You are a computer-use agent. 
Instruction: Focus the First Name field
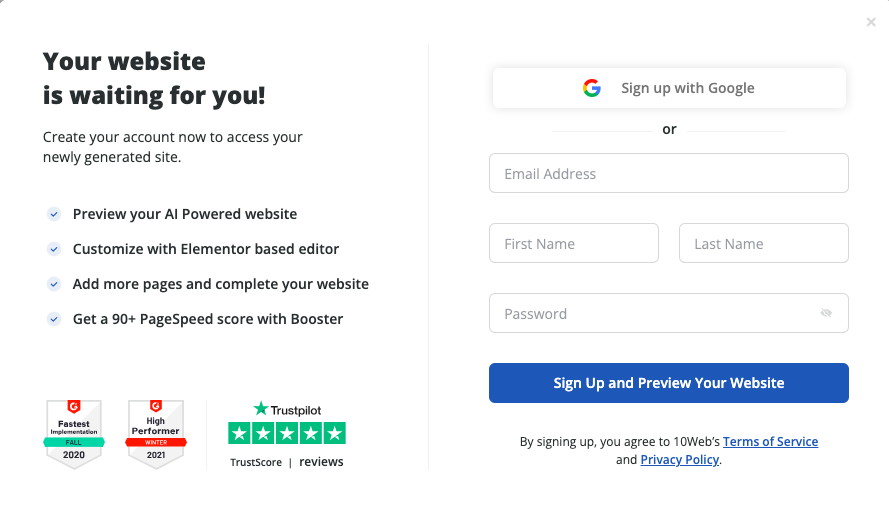pos(574,243)
